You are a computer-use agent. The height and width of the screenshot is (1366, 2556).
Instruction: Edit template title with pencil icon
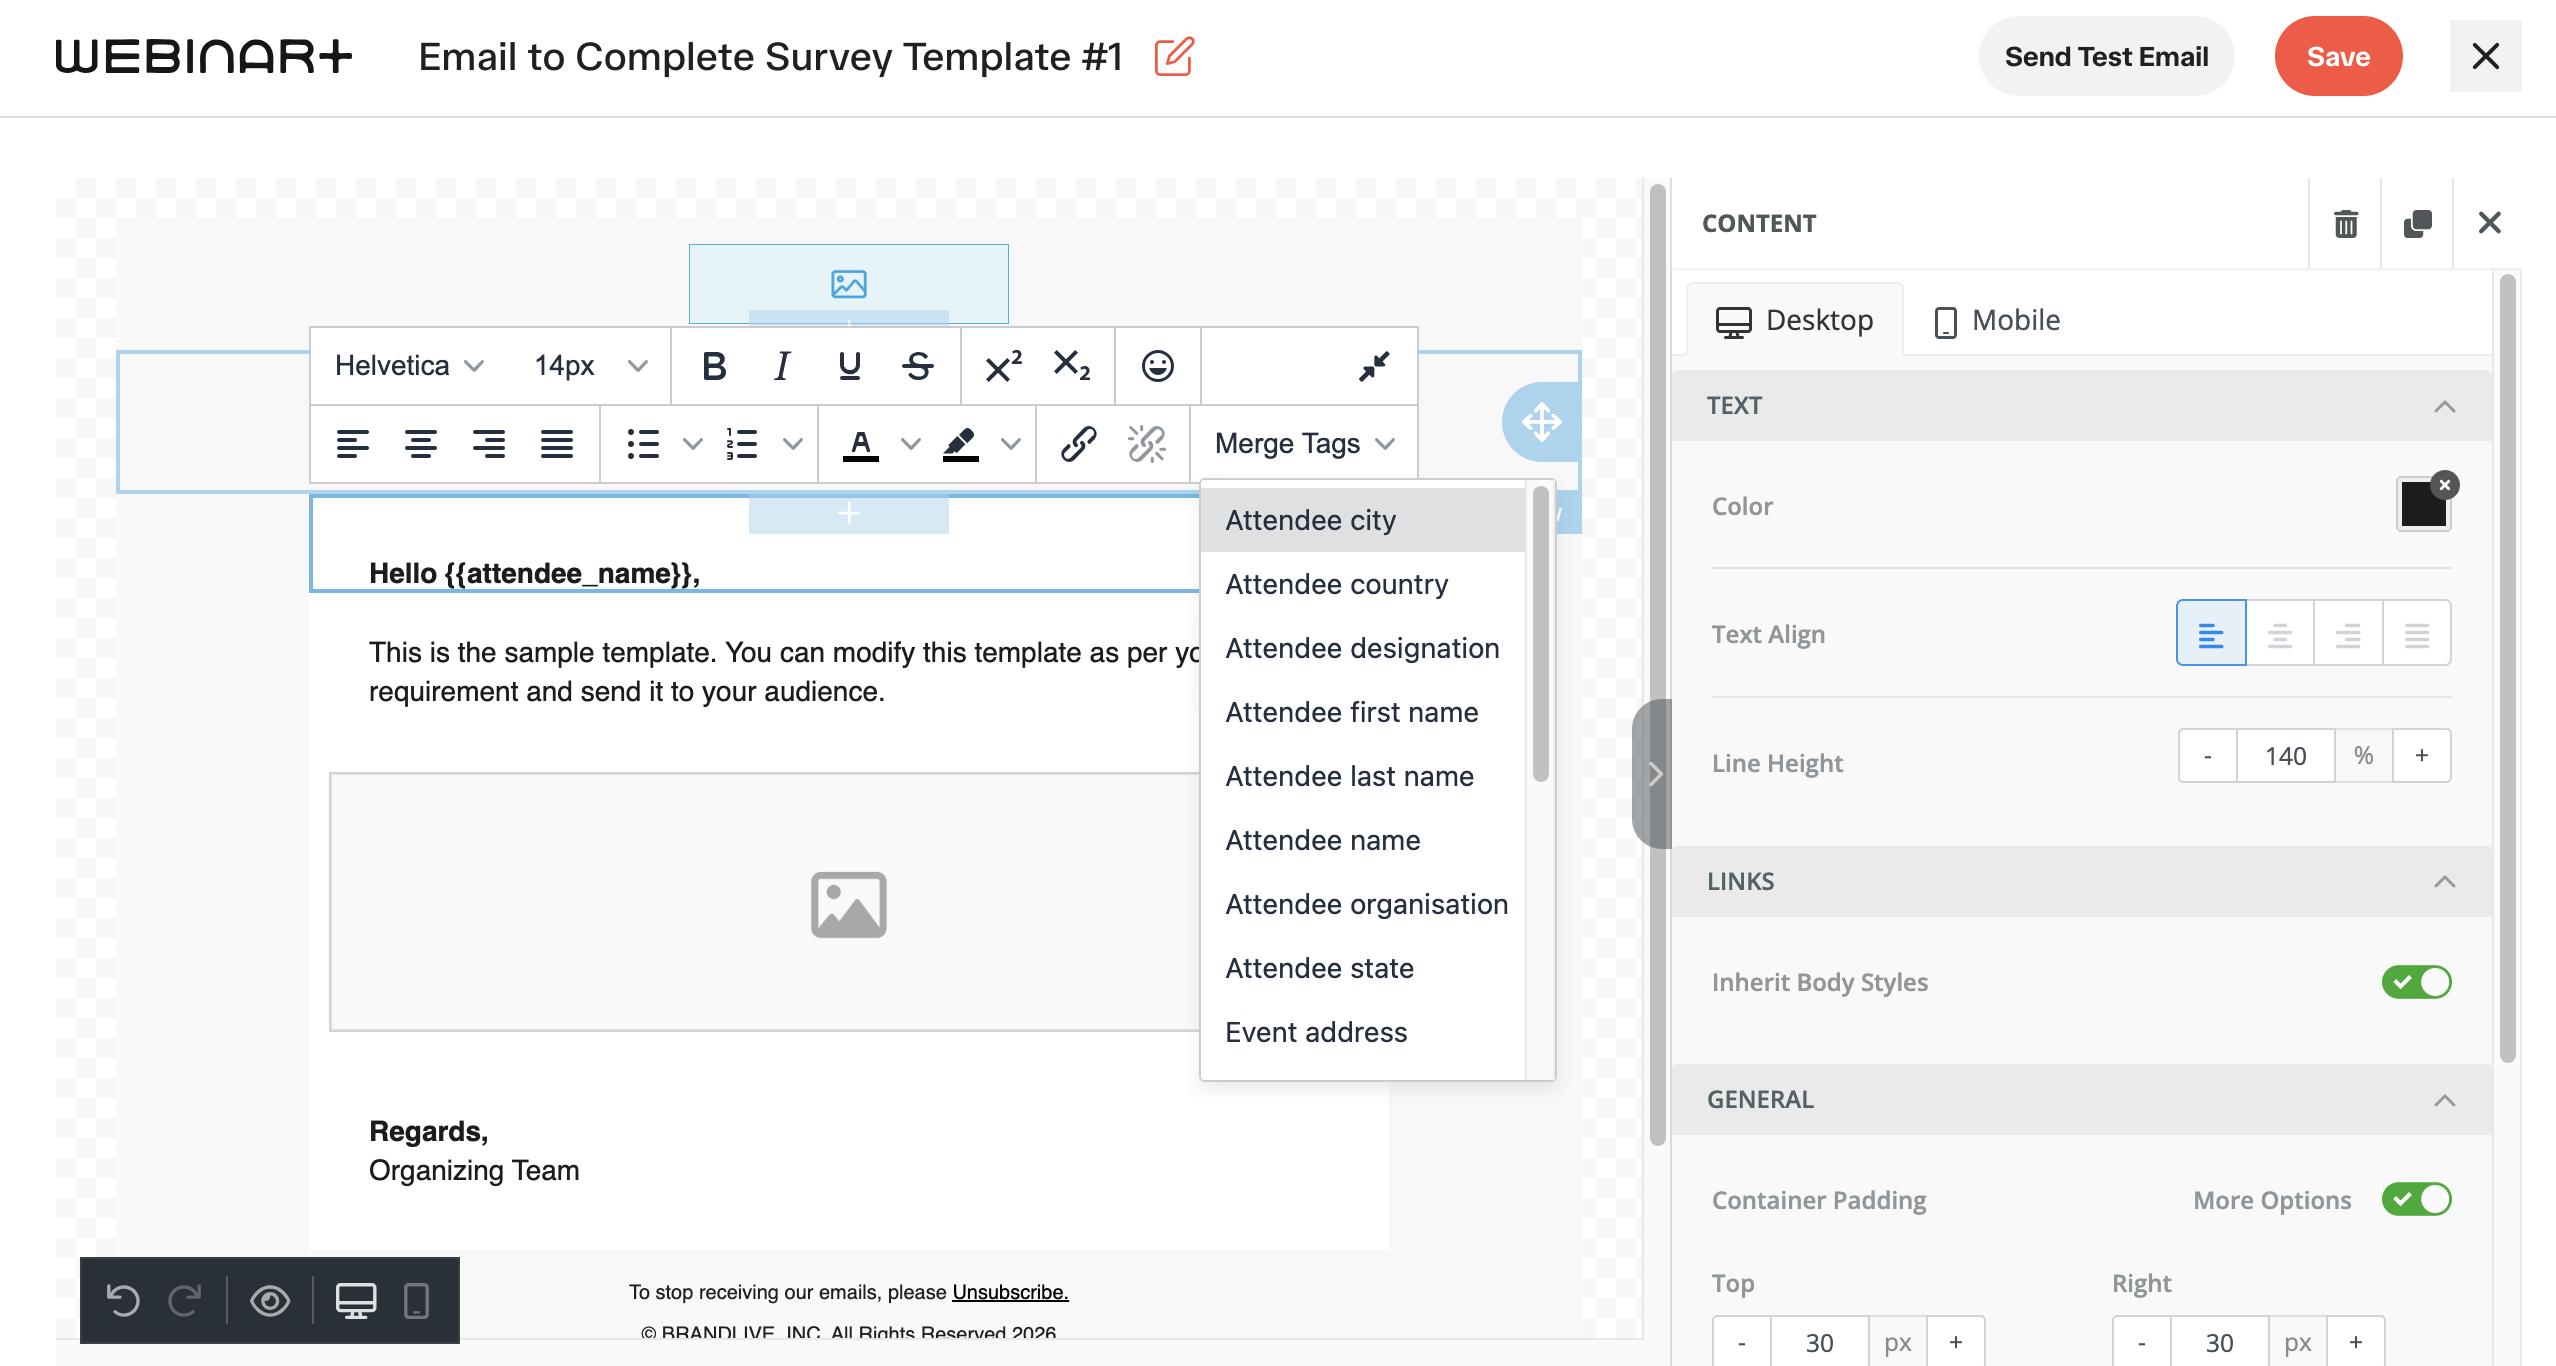[x=1174, y=57]
